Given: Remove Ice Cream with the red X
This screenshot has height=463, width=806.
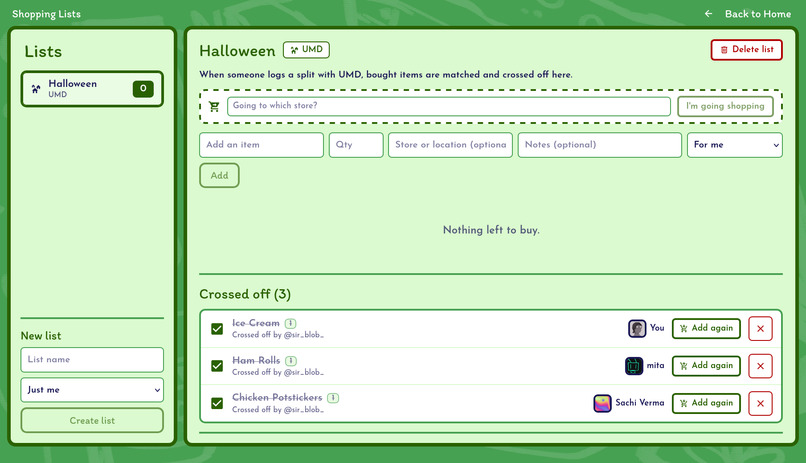Looking at the screenshot, I should click(760, 329).
